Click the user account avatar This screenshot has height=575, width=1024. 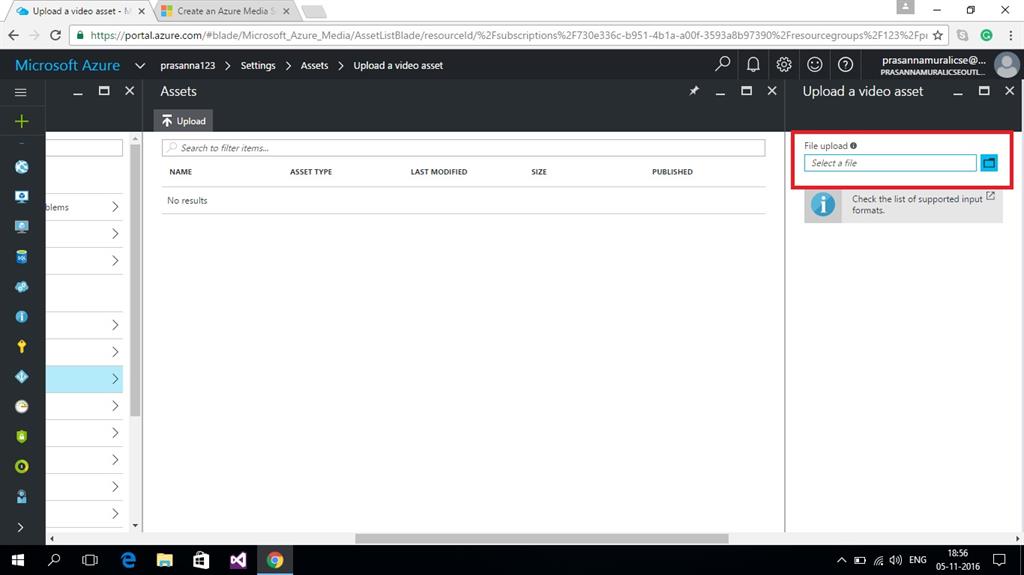[1006, 65]
